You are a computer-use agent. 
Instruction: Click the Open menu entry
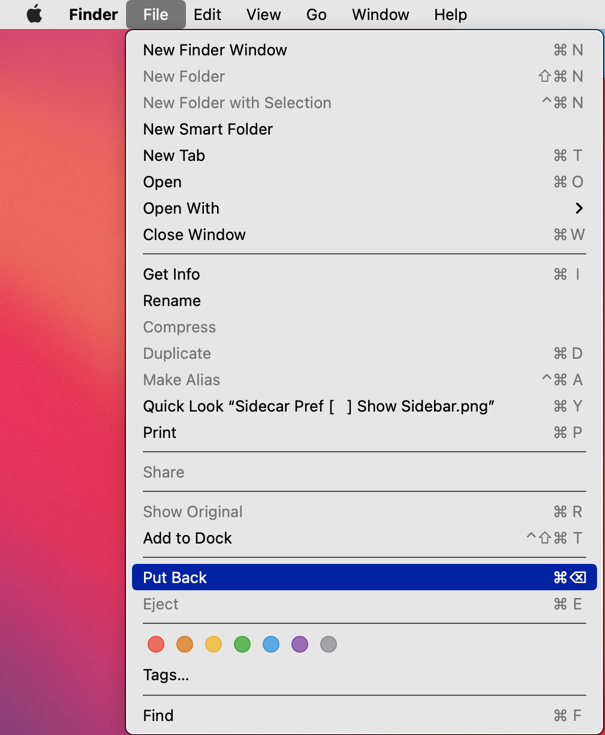click(364, 182)
